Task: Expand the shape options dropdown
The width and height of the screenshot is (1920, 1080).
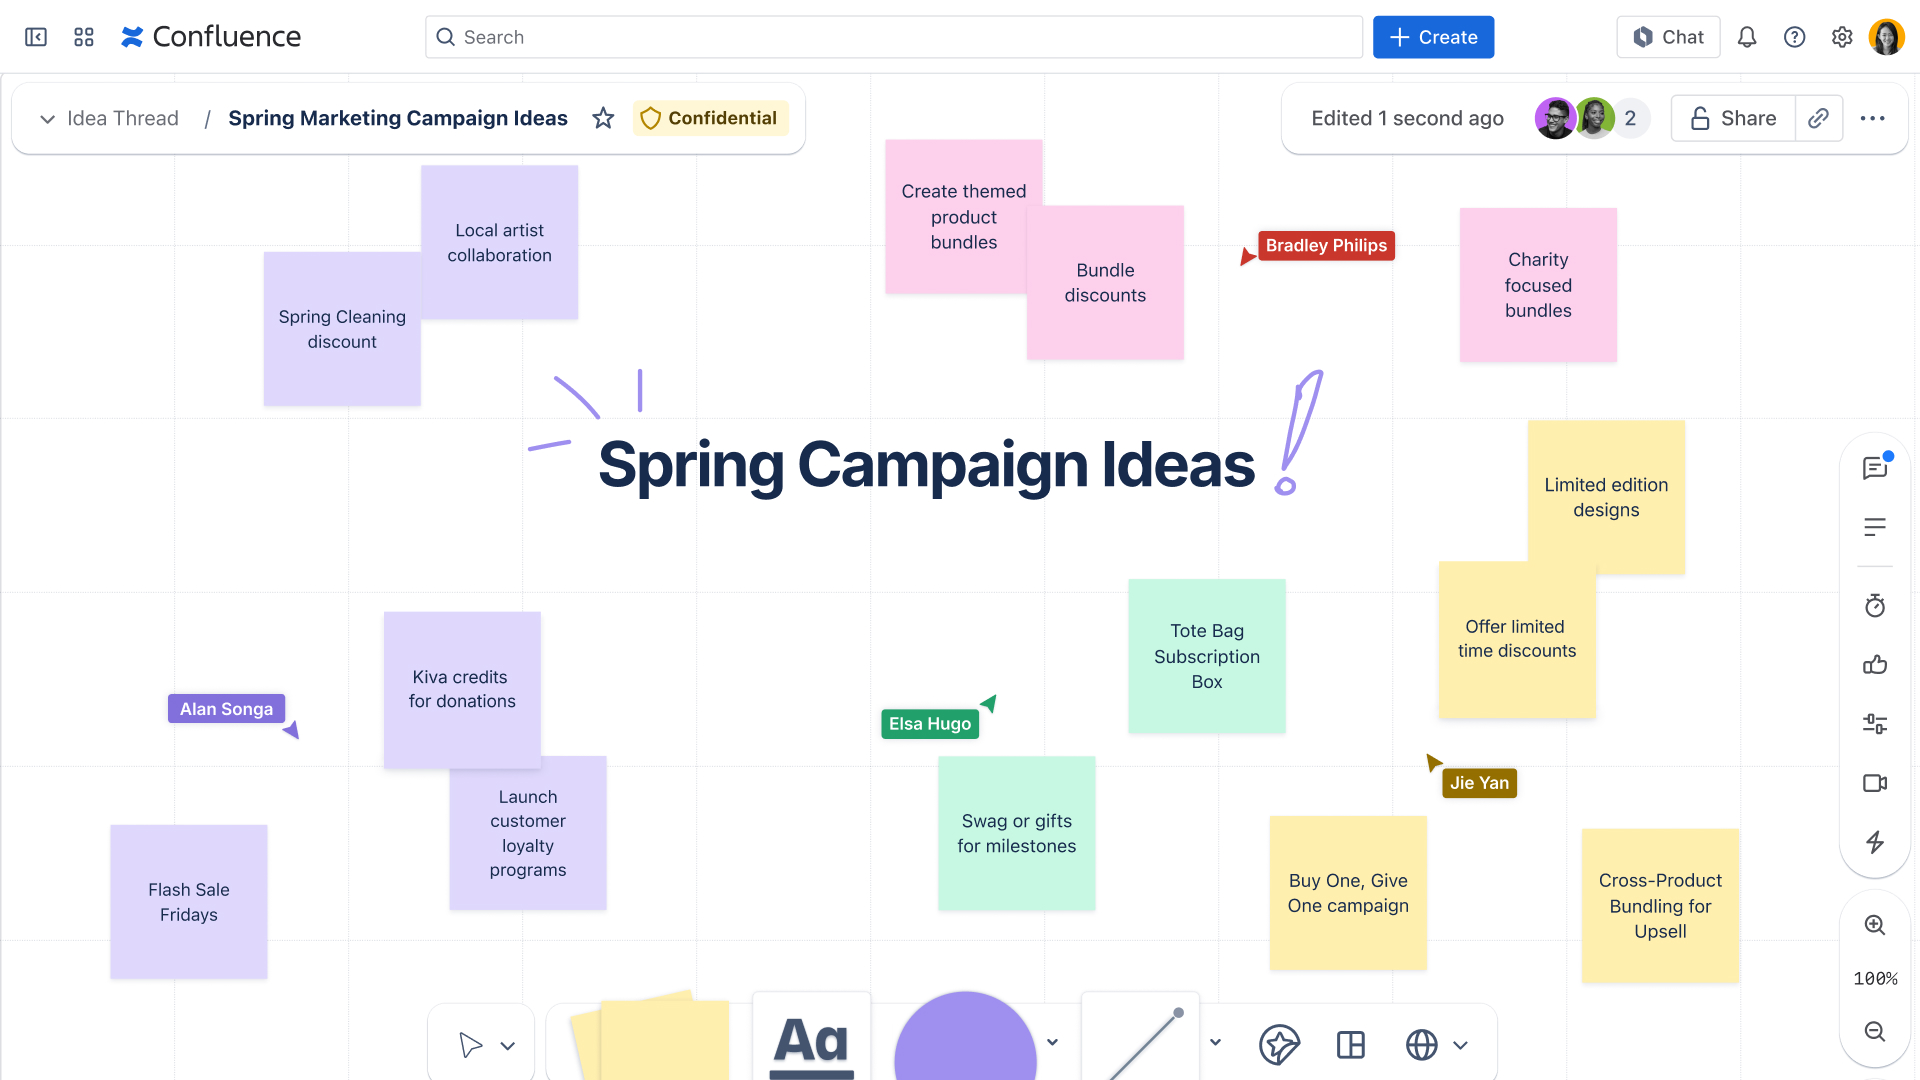Action: (1052, 1042)
